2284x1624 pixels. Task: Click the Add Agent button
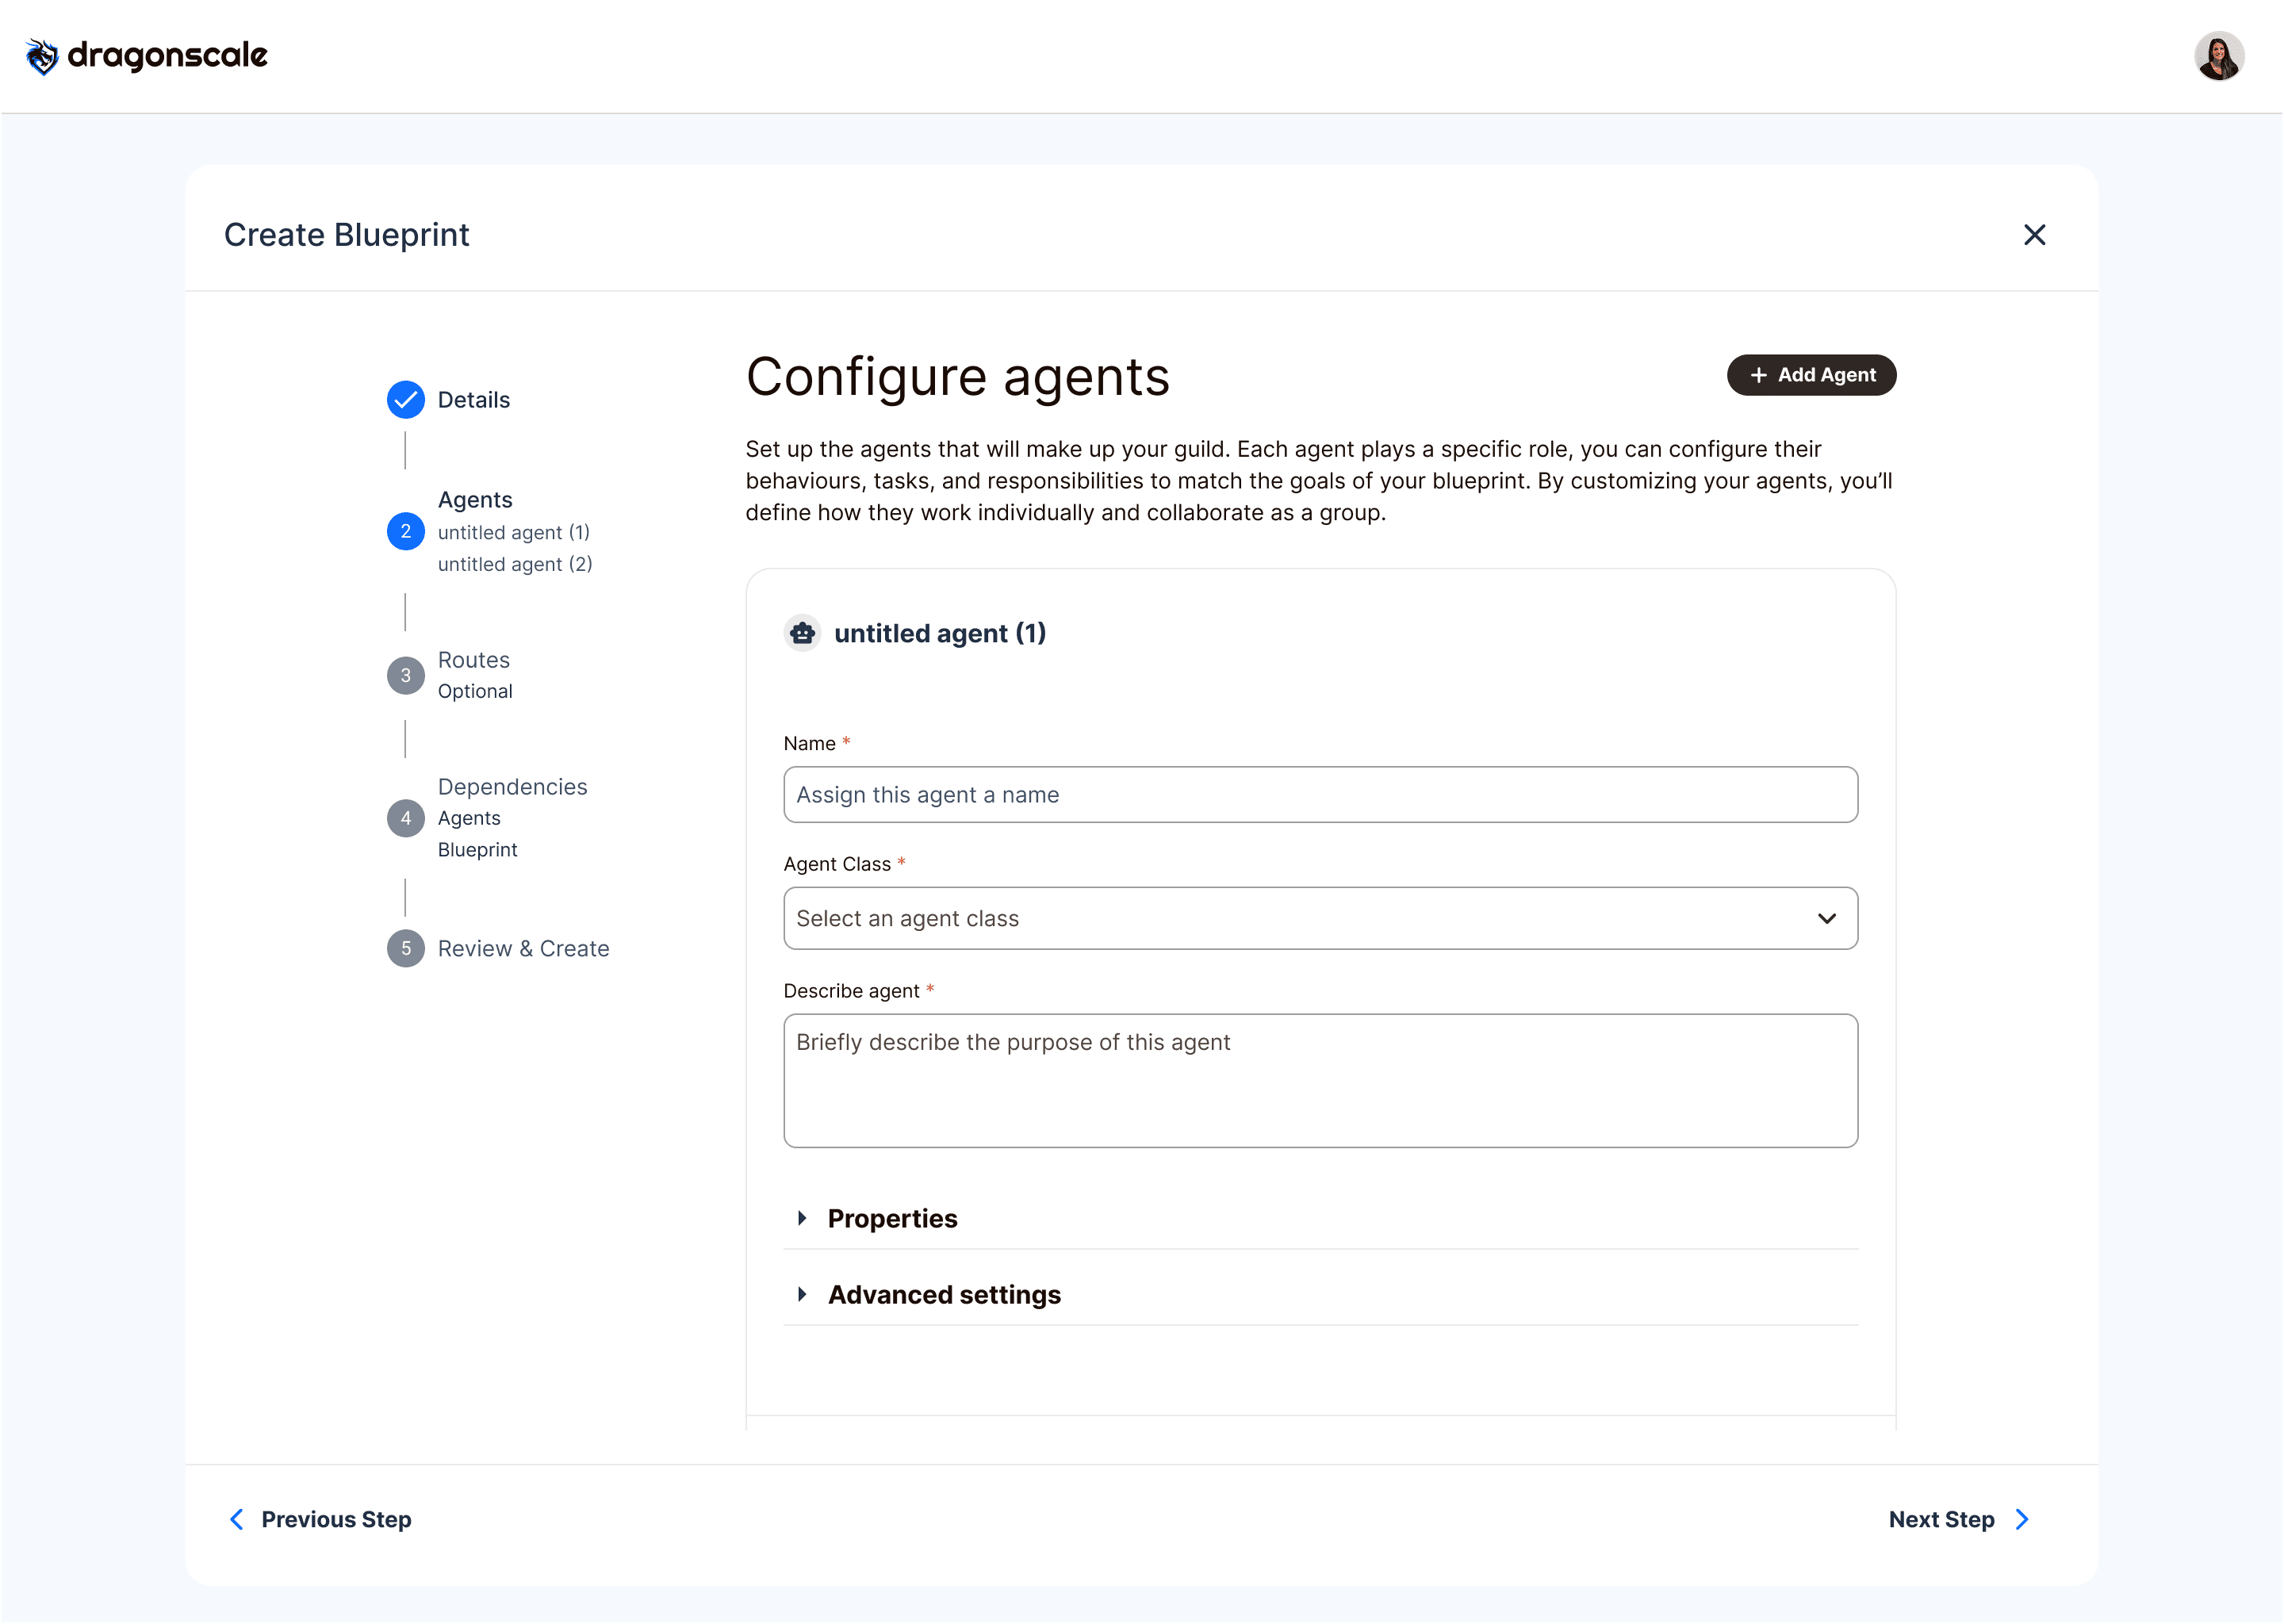[1811, 375]
